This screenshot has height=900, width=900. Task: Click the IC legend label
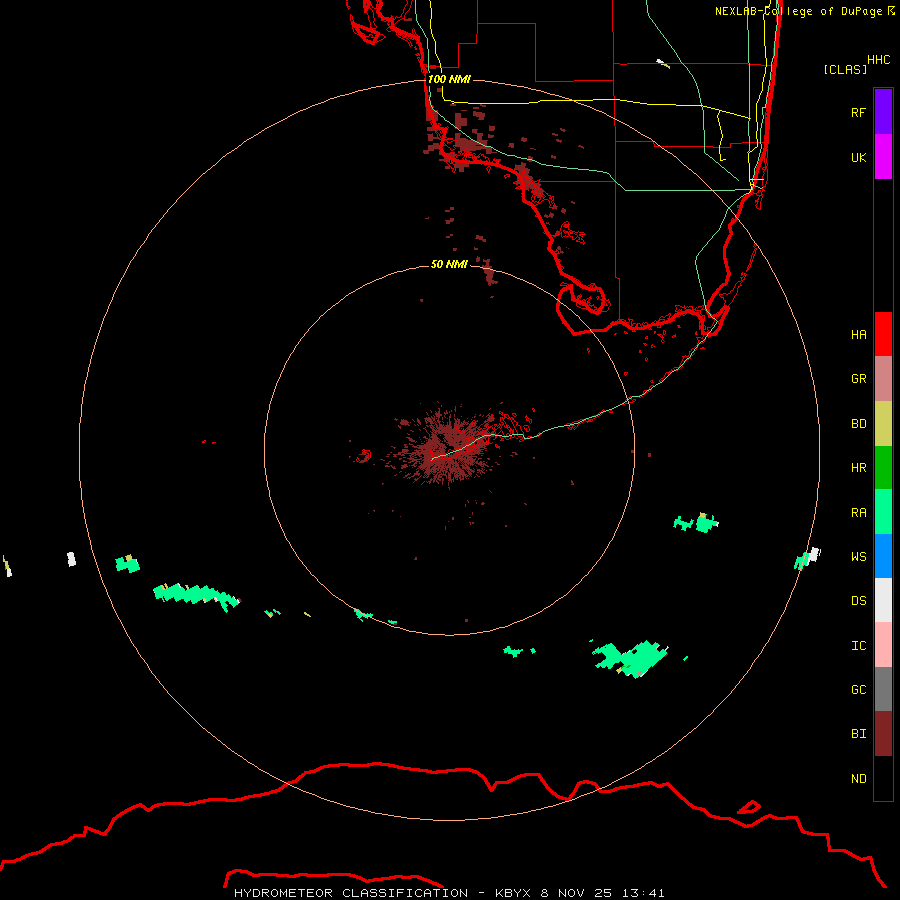(858, 645)
